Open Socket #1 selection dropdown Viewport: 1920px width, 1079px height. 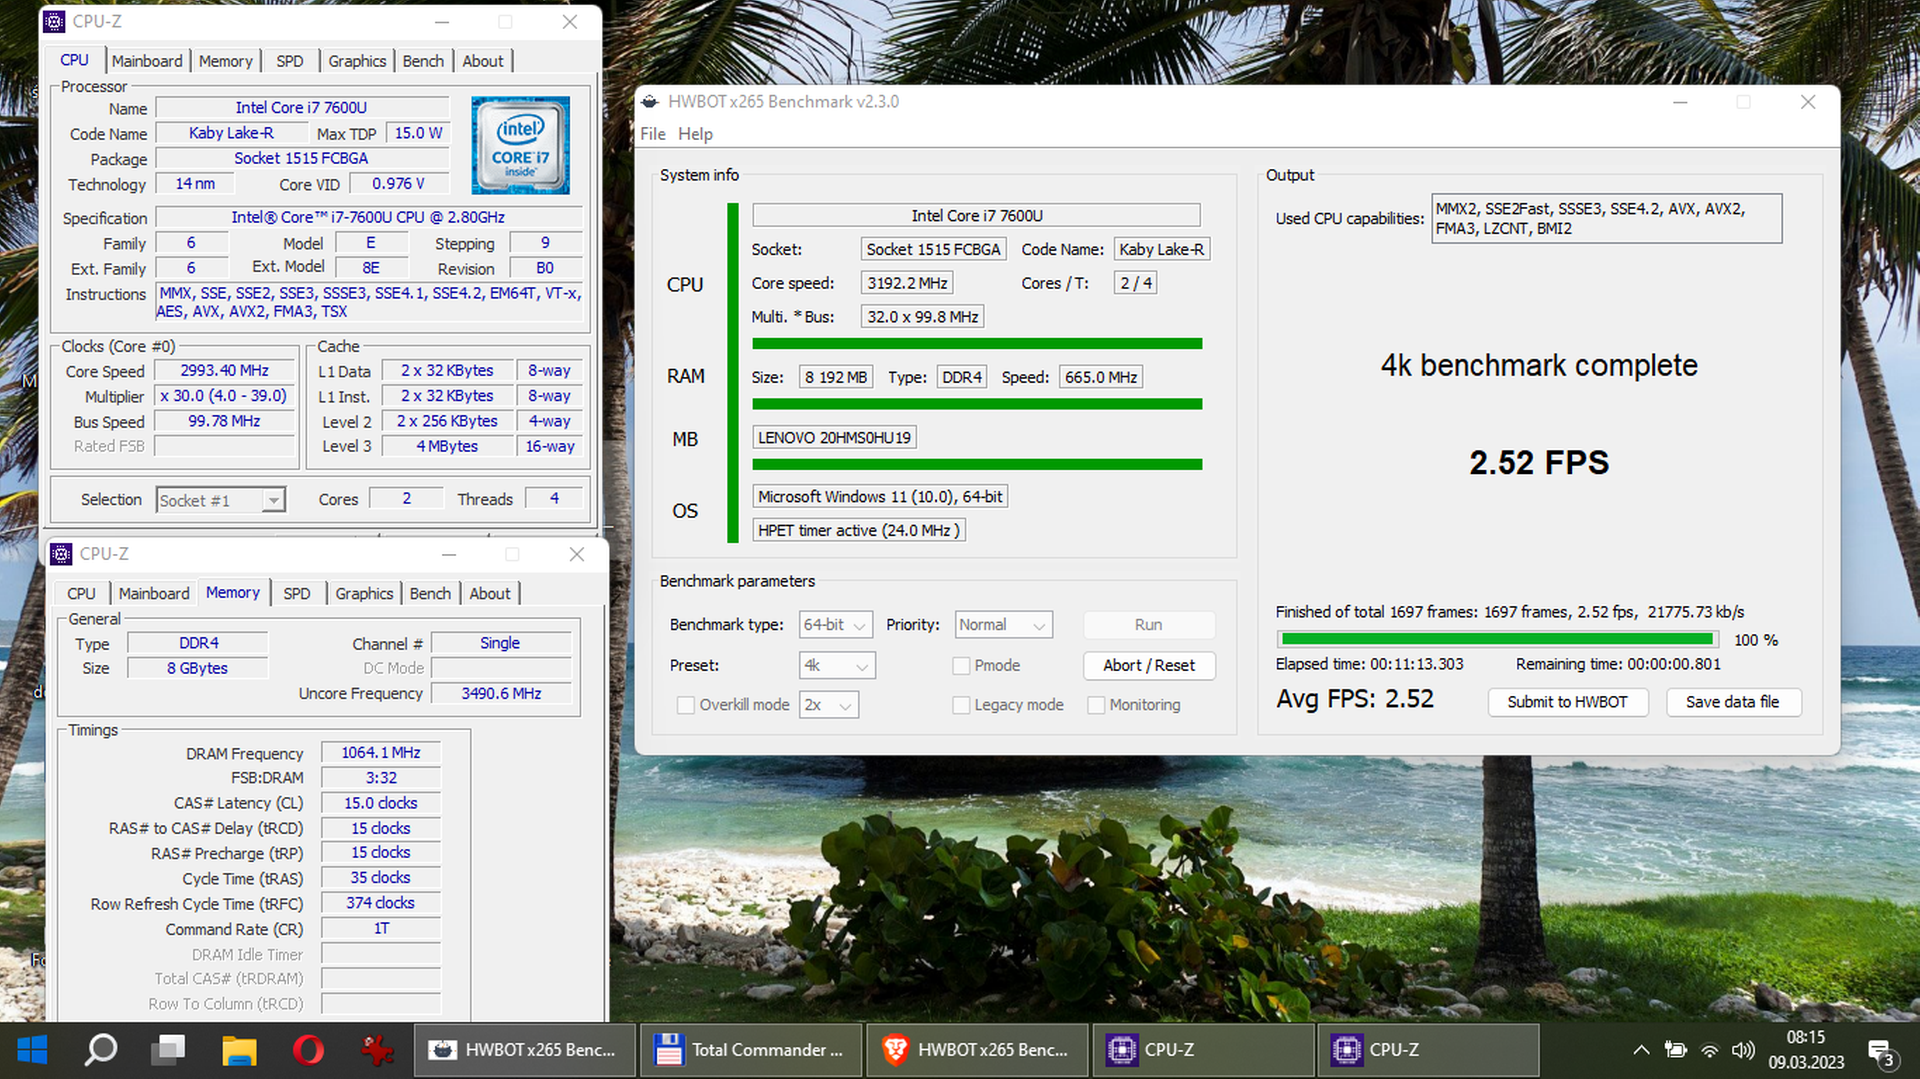pos(221,500)
